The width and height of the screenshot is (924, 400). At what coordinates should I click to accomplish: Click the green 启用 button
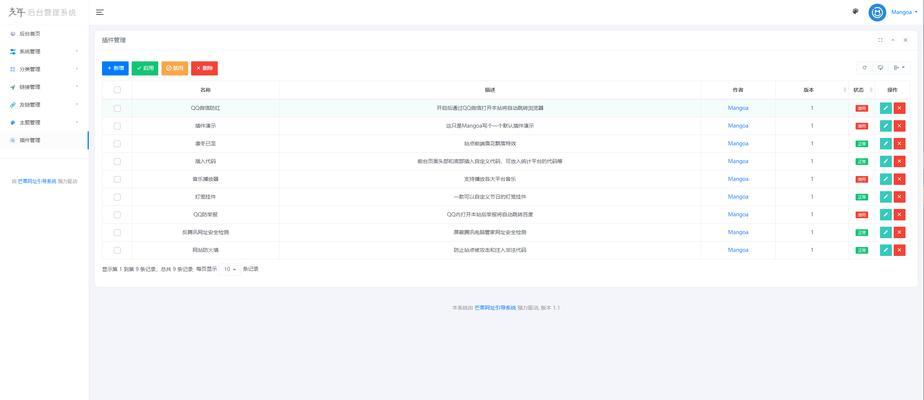(145, 68)
